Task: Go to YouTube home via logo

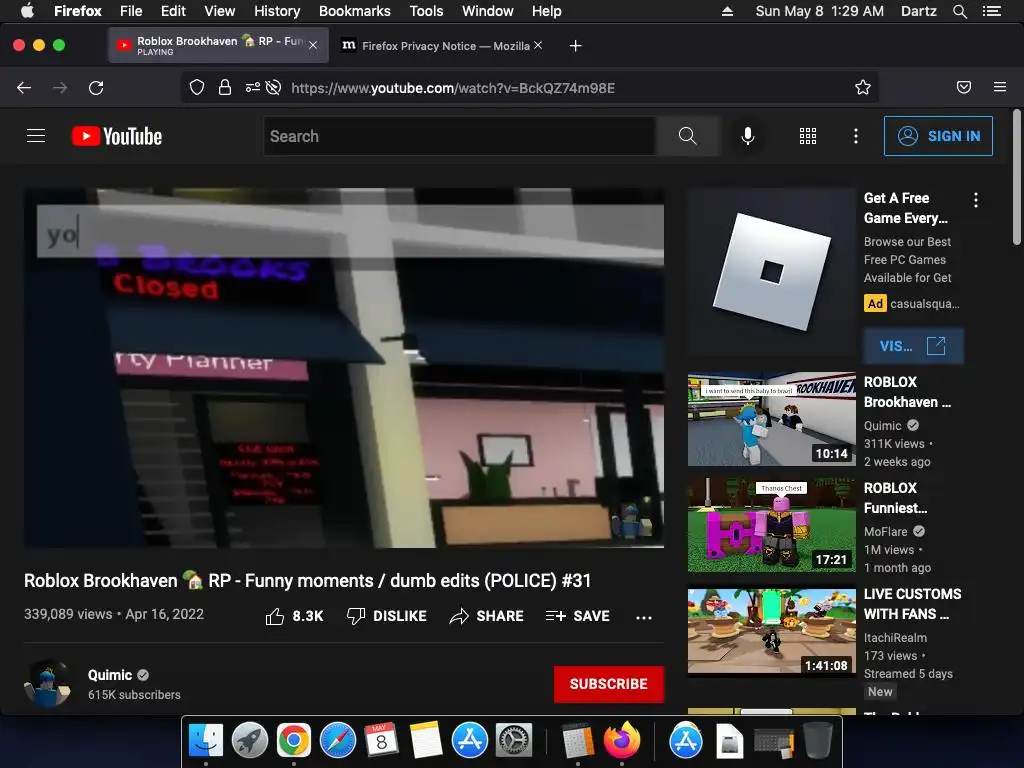Action: pyautogui.click(x=117, y=136)
